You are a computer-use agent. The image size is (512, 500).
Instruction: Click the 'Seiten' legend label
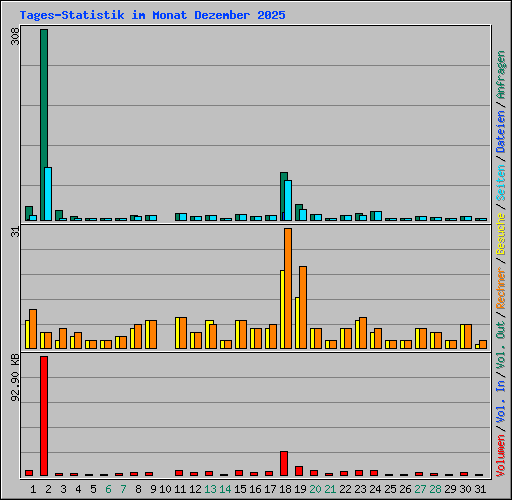[x=501, y=183]
